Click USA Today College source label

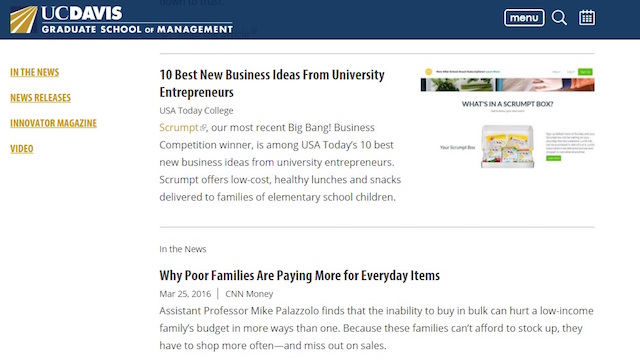tap(196, 110)
